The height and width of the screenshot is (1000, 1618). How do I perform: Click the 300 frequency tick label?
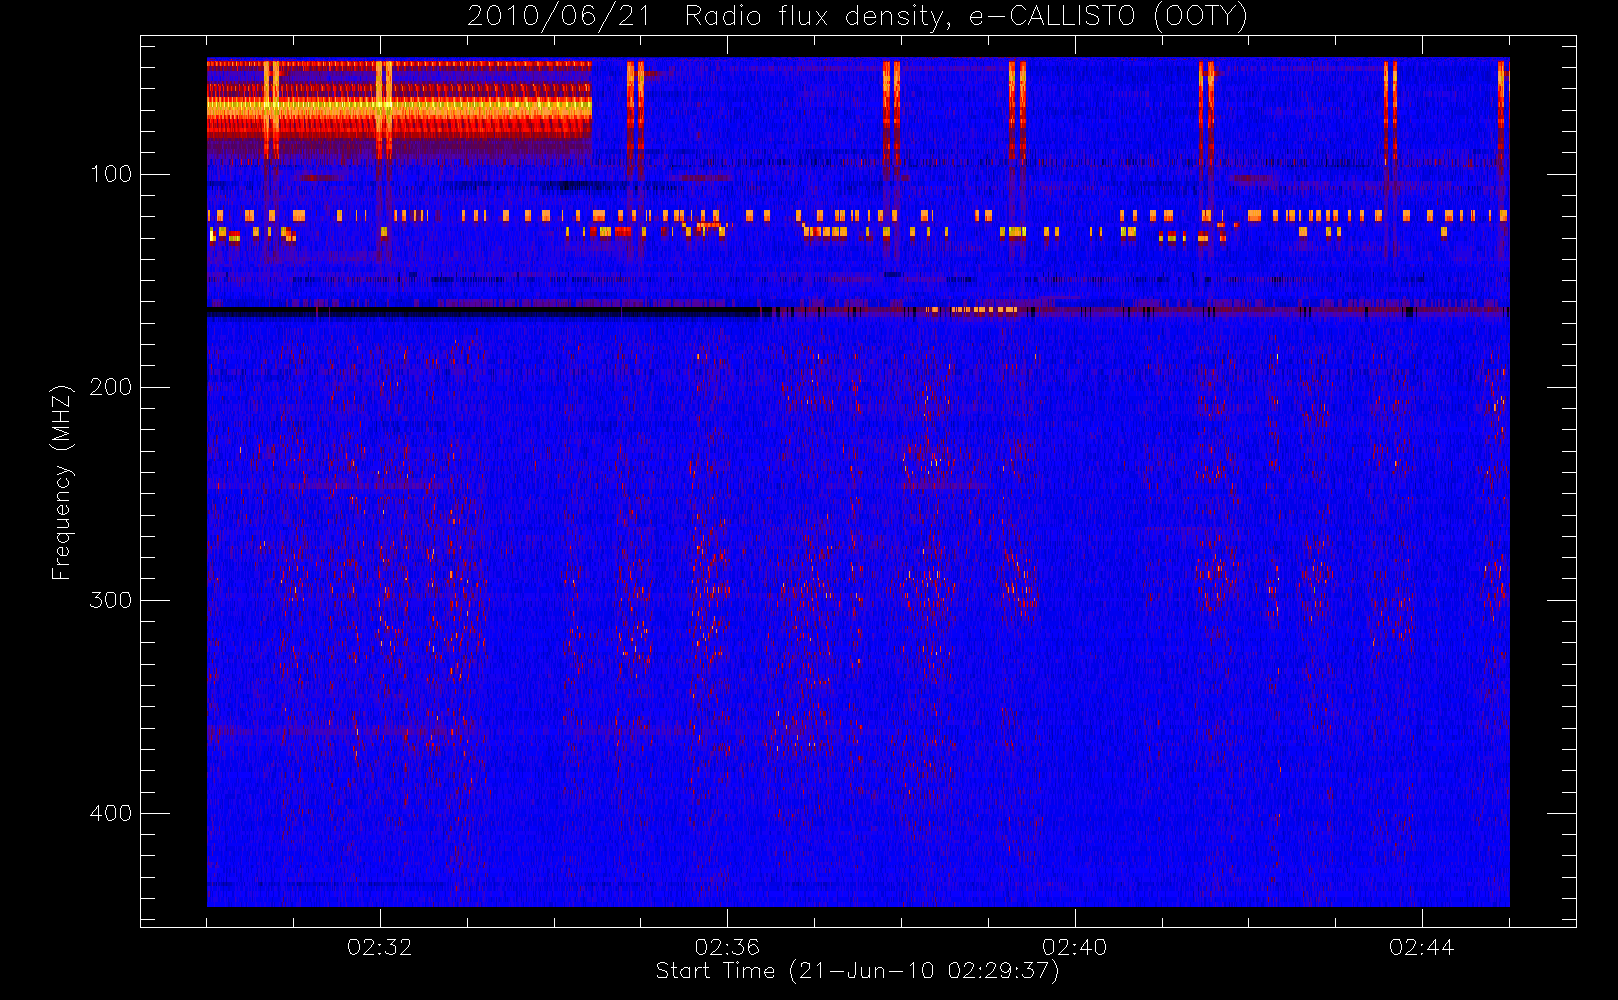click(x=111, y=600)
